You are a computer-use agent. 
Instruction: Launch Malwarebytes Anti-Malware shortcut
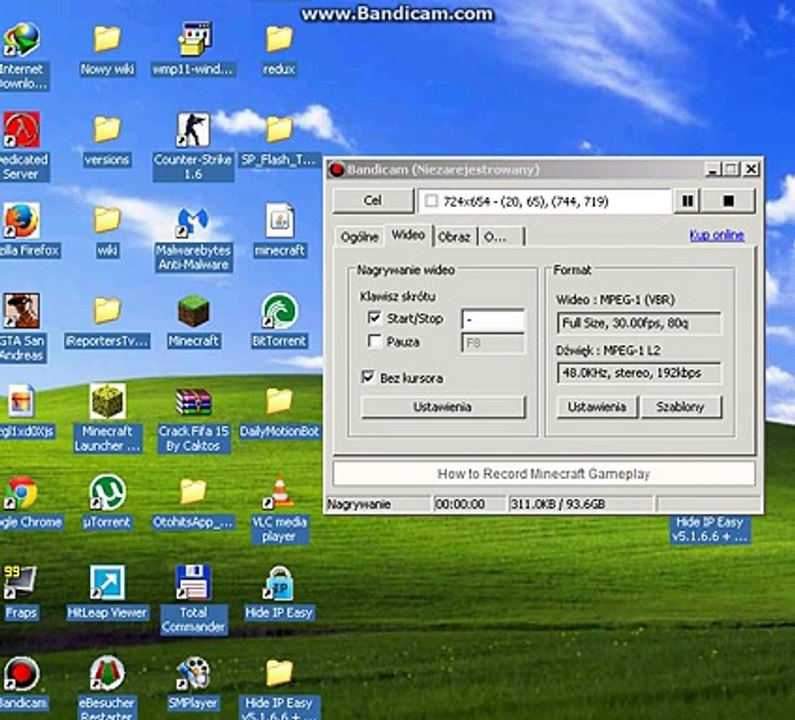coord(194,222)
